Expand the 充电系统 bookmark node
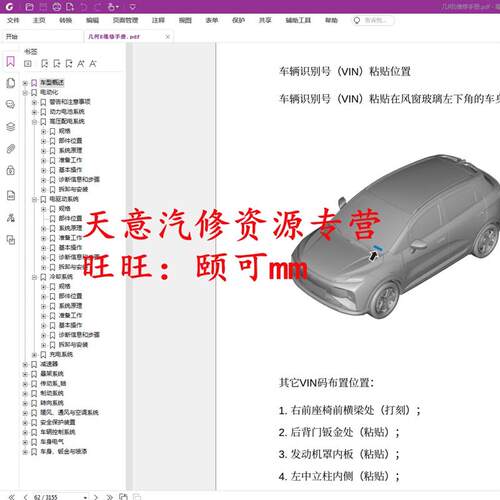The width and height of the screenshot is (500, 500). tap(34, 355)
